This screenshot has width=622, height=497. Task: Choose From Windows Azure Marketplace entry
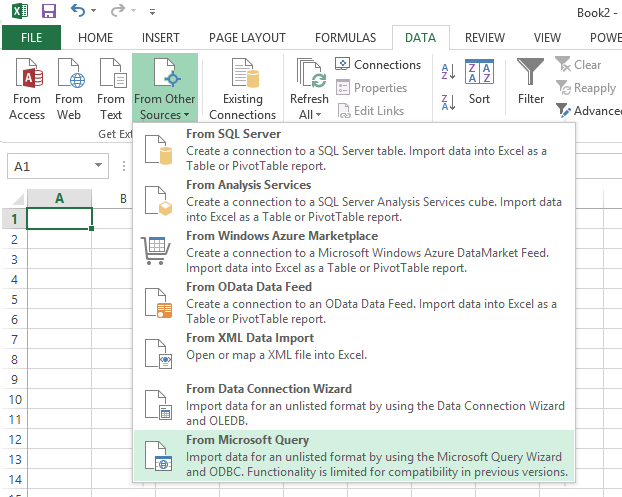pyautogui.click(x=354, y=252)
